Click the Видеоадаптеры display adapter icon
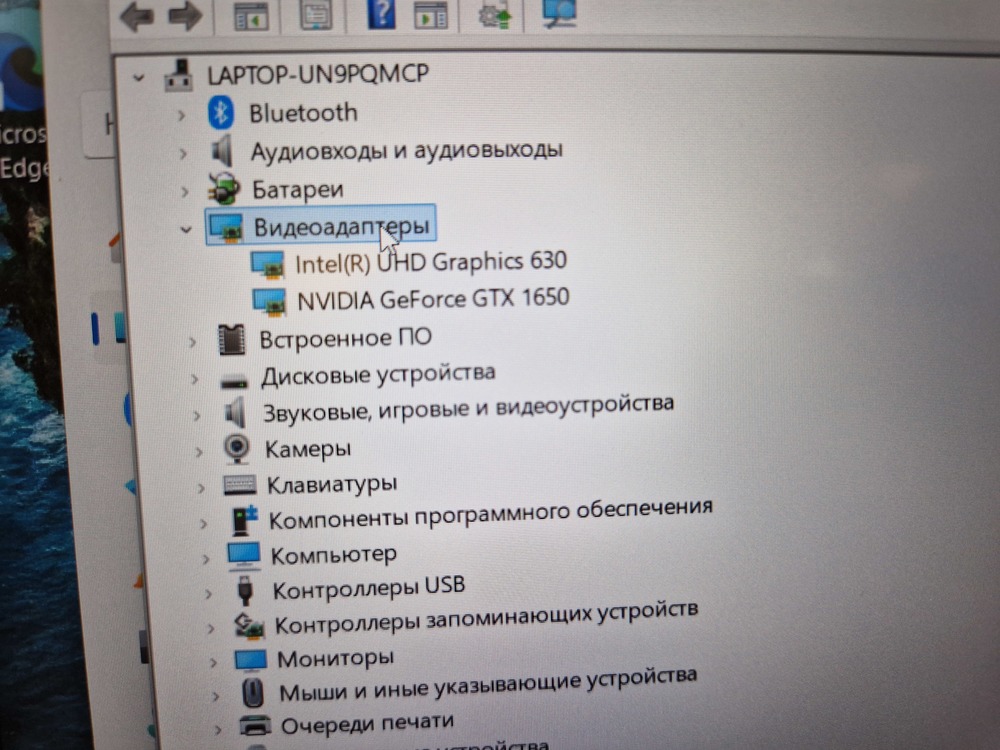This screenshot has height=750, width=1000. 226,227
